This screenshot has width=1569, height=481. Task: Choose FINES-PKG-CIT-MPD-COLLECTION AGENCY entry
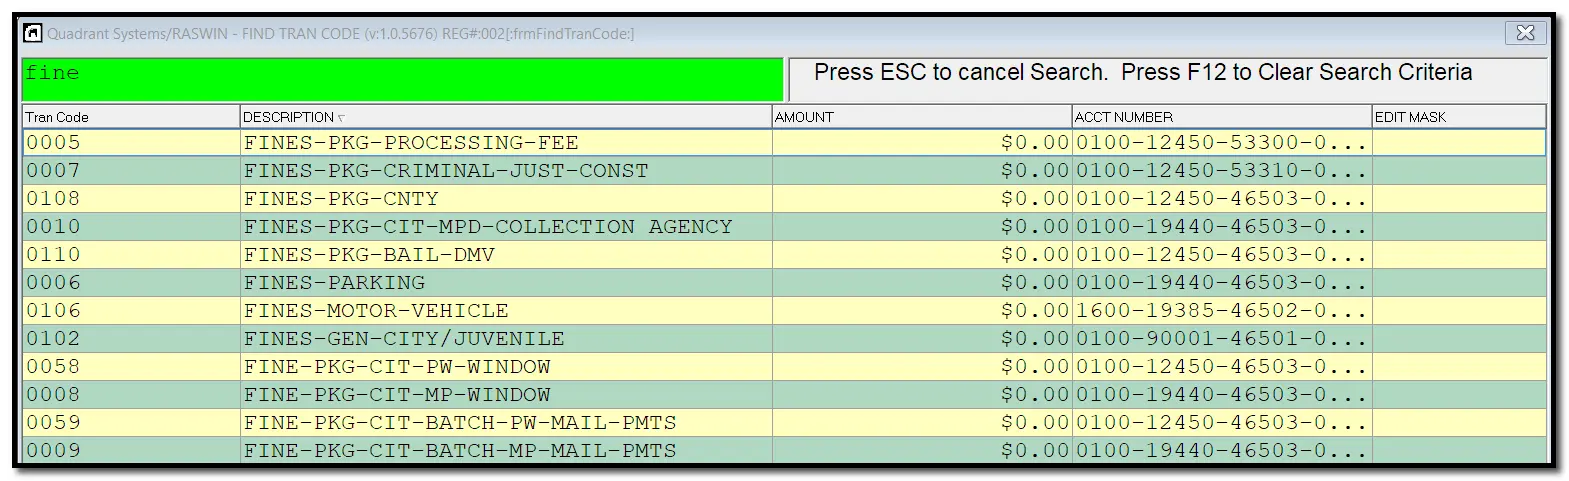tap(784, 227)
